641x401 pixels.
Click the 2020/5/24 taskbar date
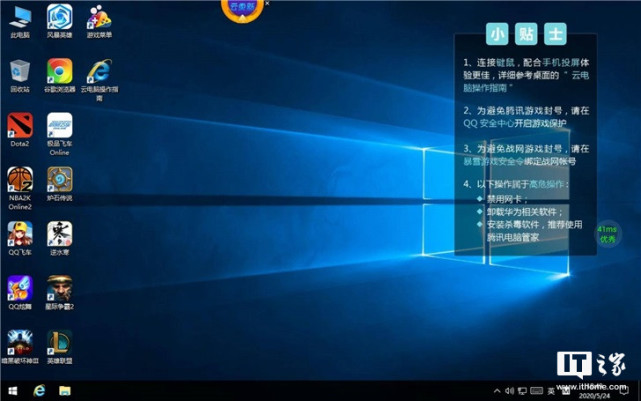click(595, 396)
